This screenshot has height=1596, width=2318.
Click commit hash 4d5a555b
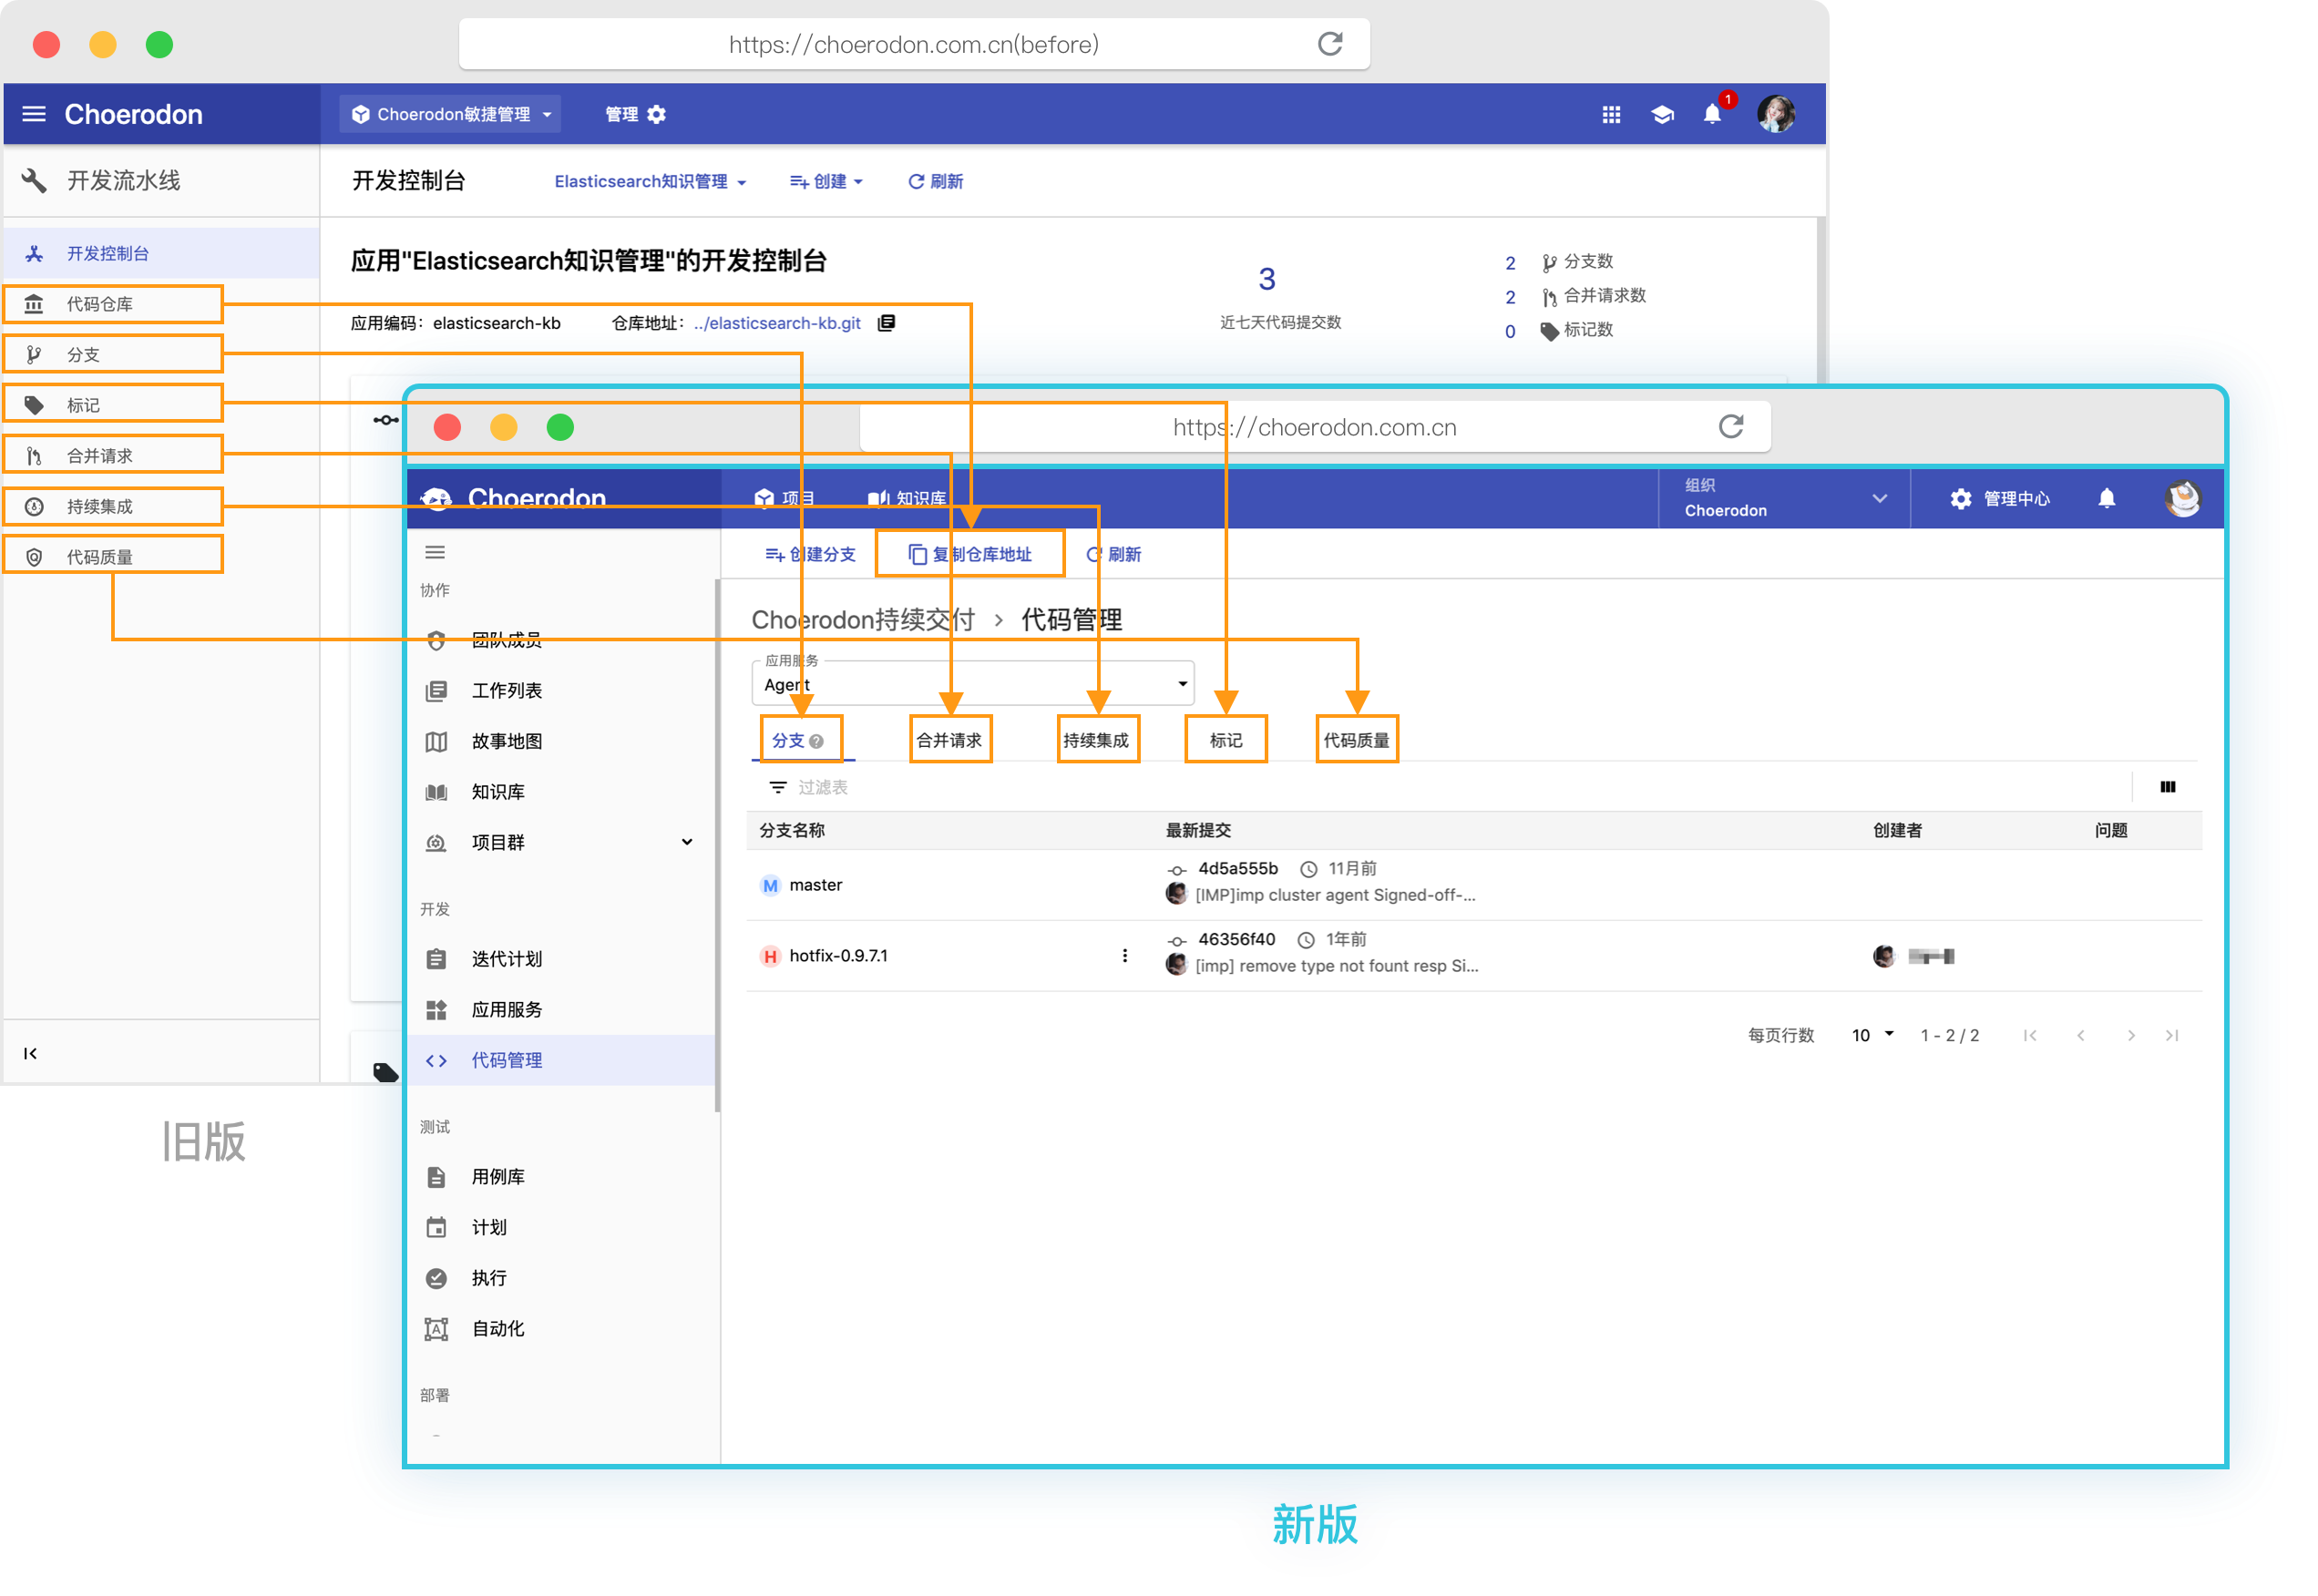(x=1237, y=868)
